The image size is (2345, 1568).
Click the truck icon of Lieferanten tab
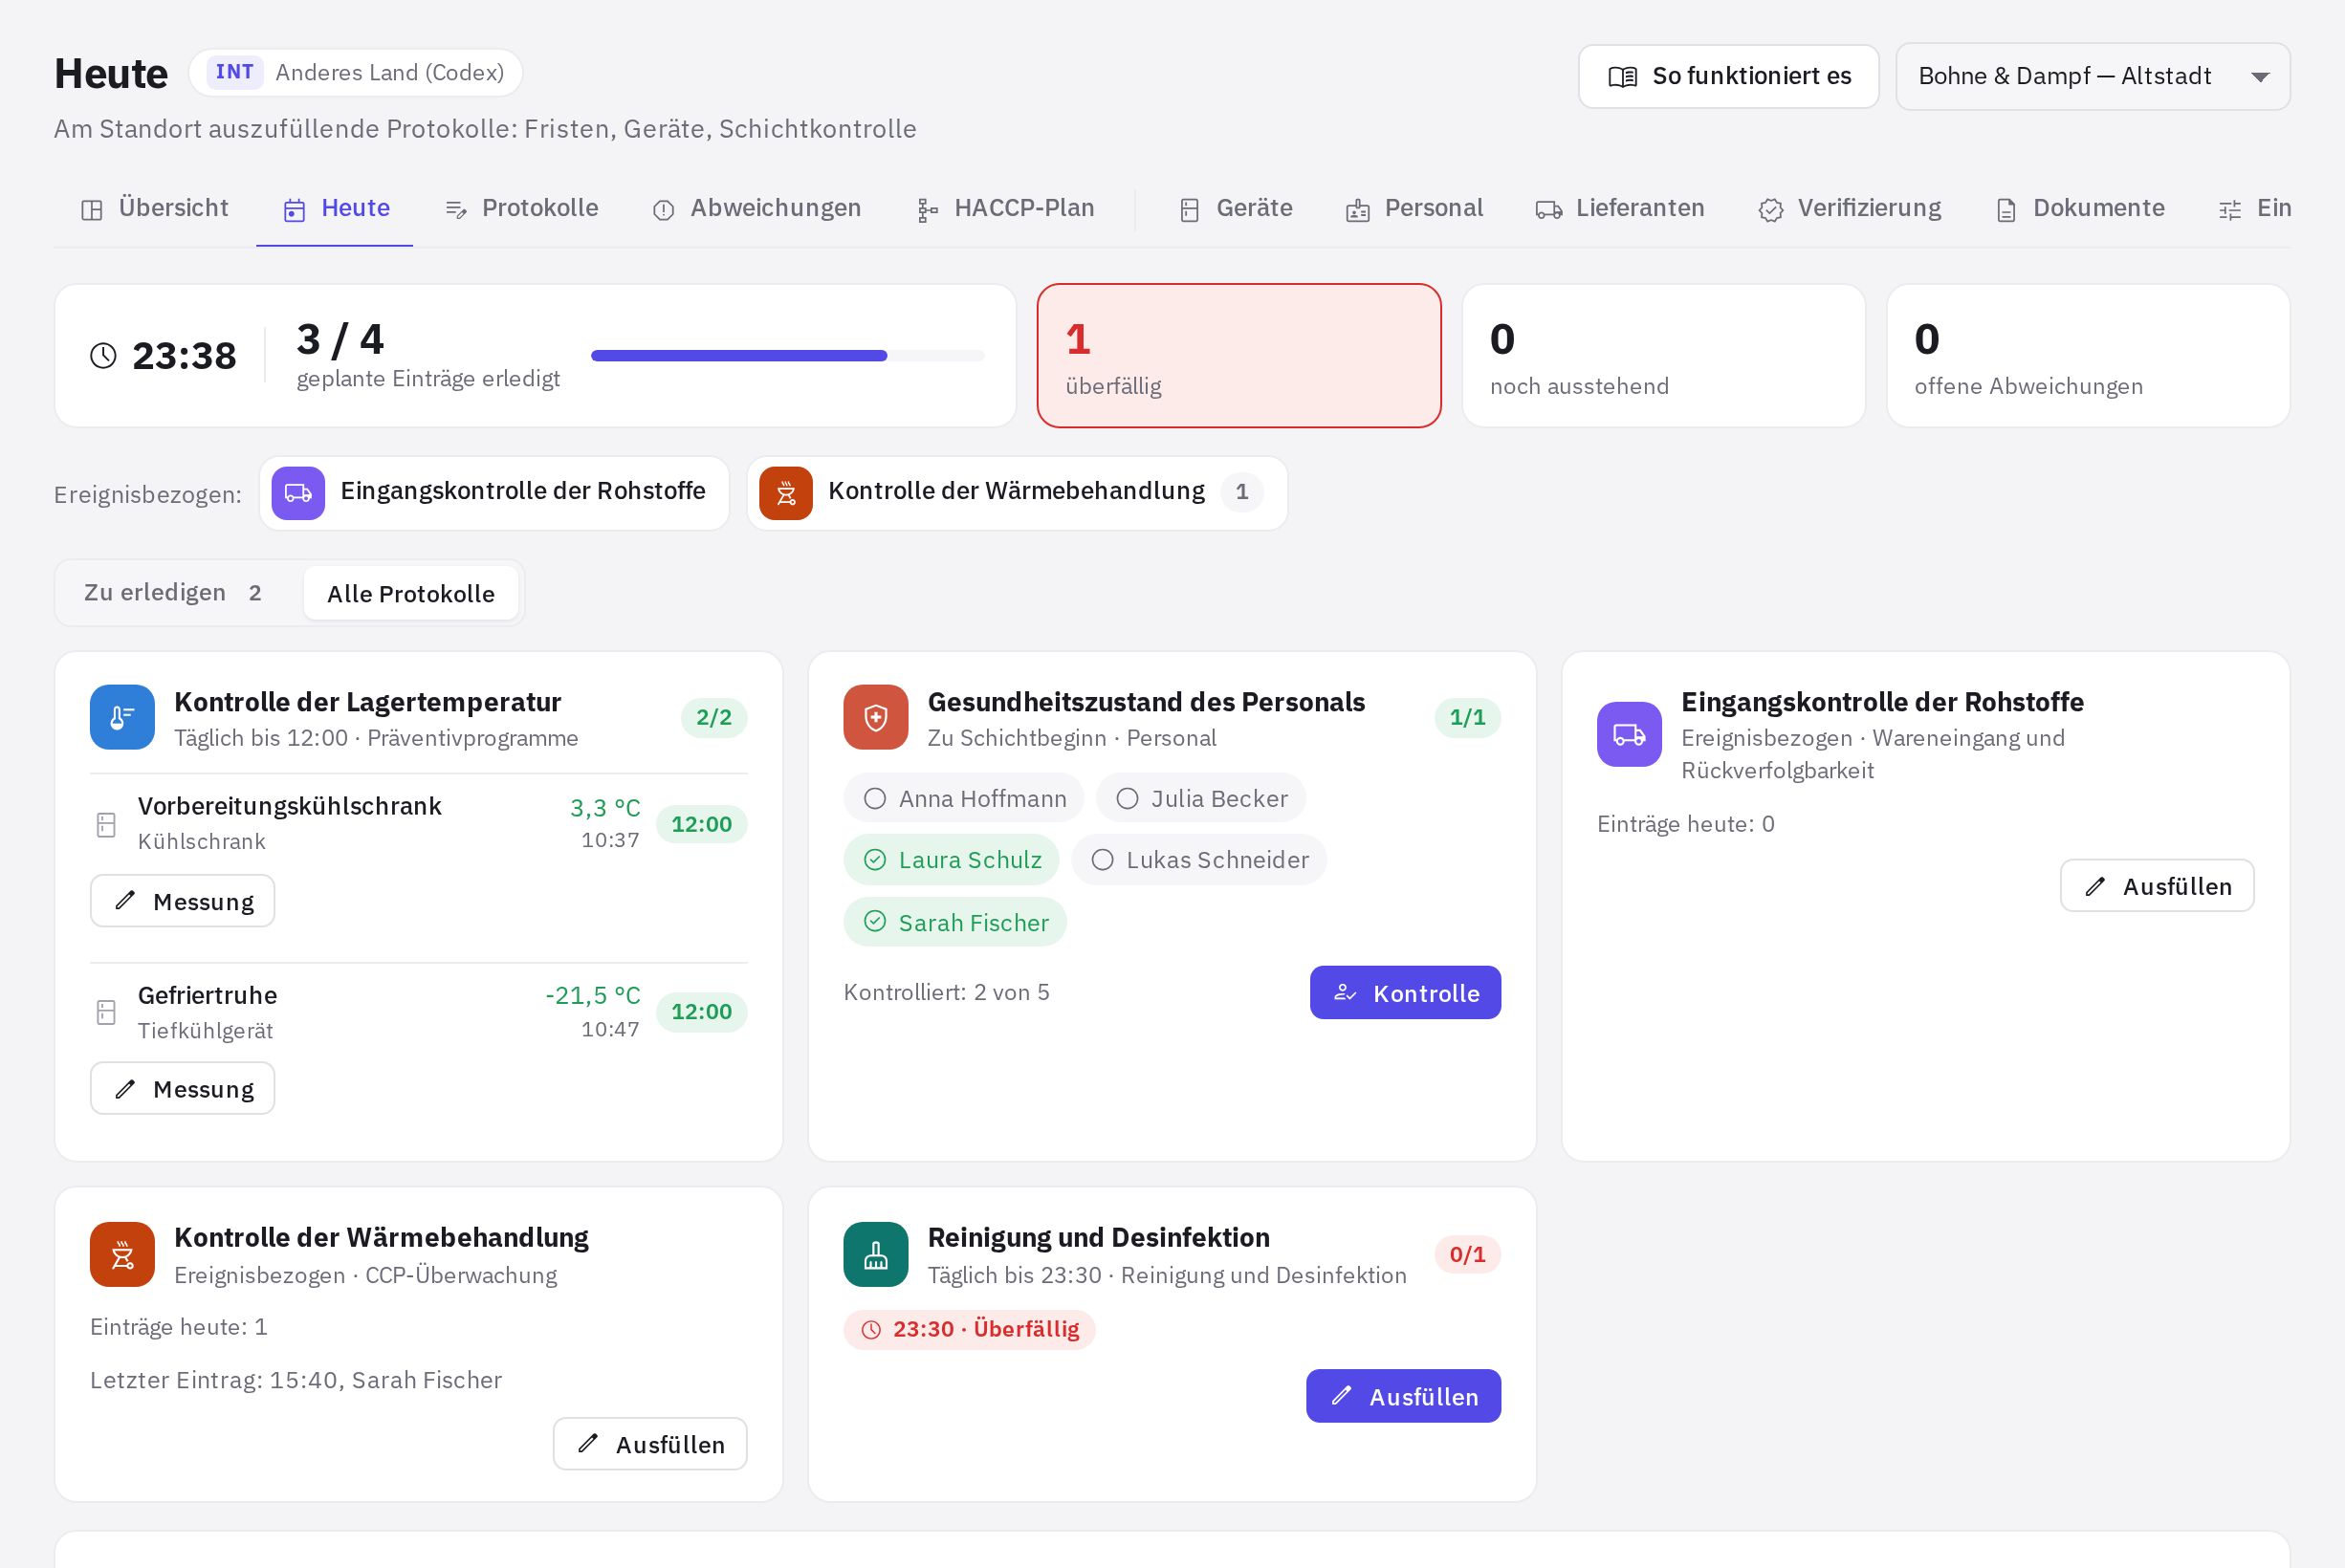(1549, 210)
